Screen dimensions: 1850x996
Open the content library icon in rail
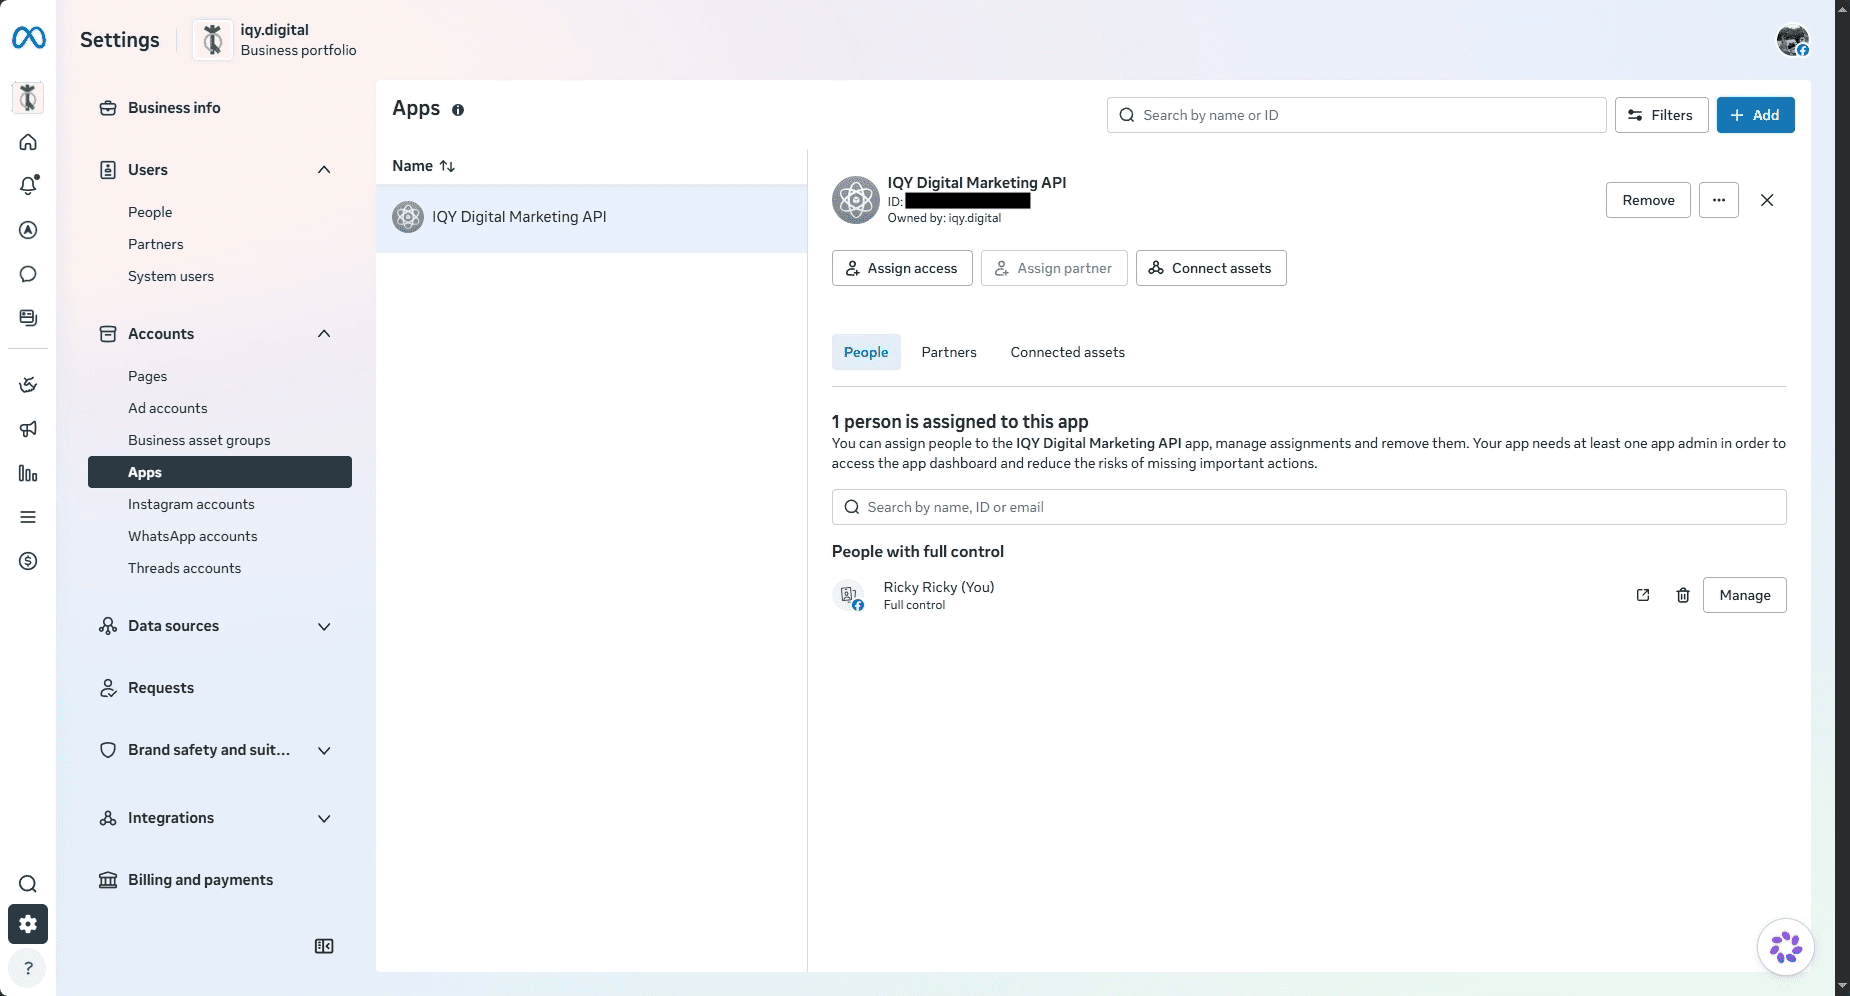tap(28, 318)
